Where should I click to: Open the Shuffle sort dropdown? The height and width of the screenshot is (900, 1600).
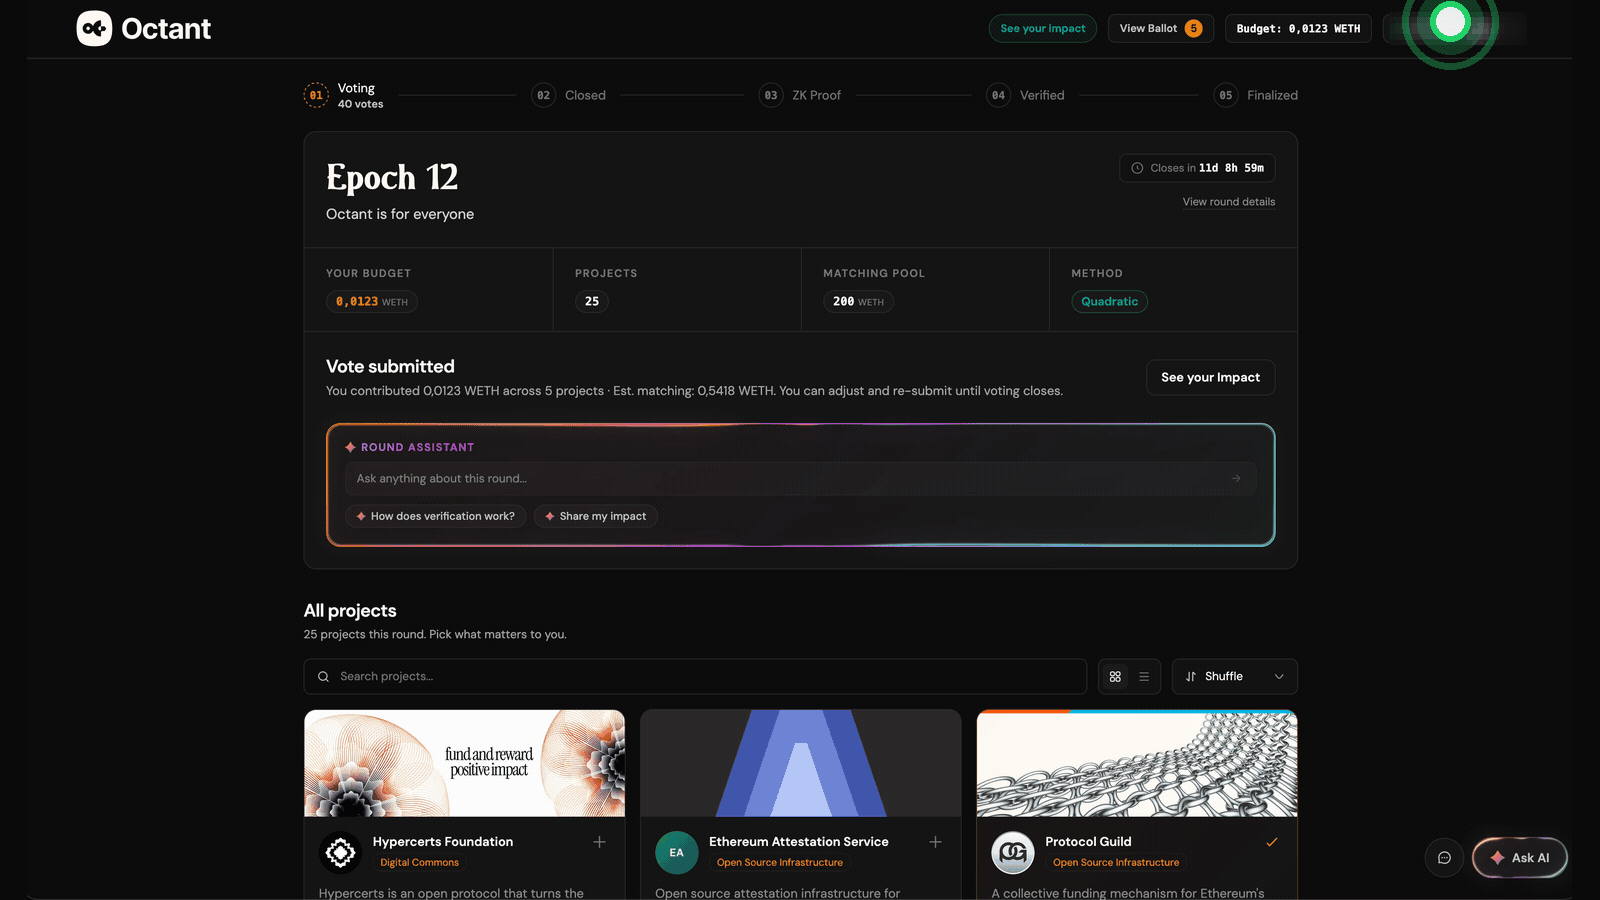point(1234,677)
